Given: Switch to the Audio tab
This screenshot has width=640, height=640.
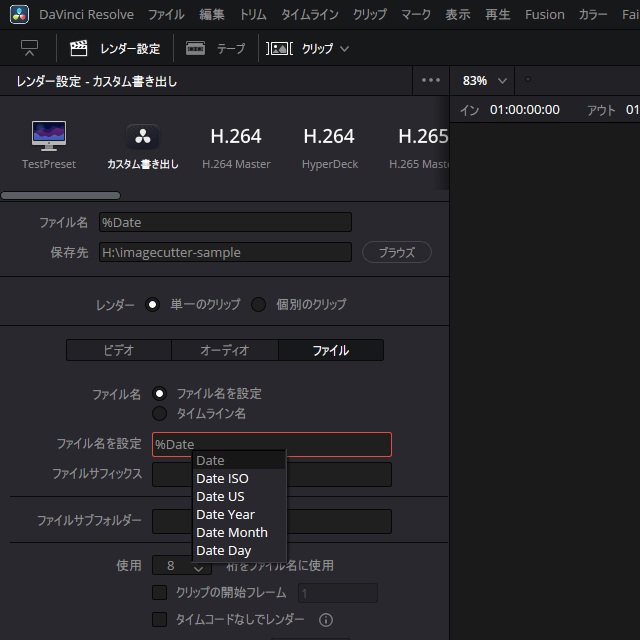Looking at the screenshot, I should click(224, 350).
